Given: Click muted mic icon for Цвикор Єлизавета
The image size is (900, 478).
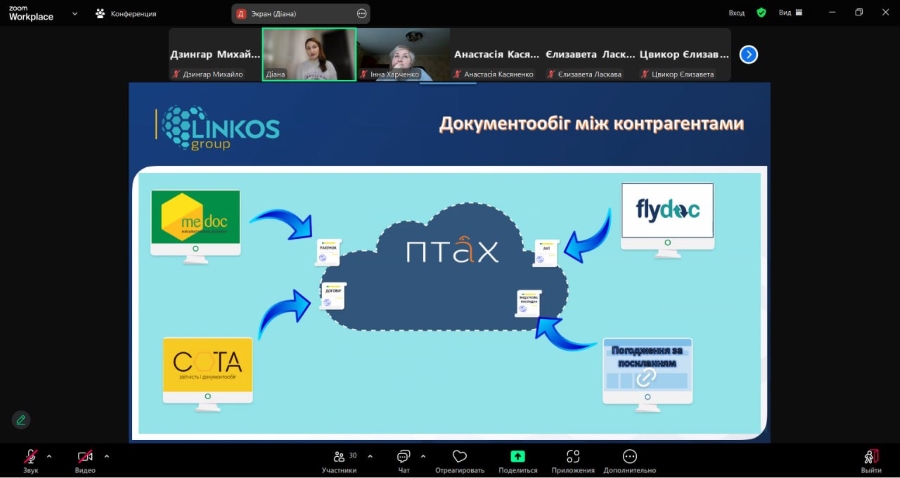Looking at the screenshot, I should [x=645, y=74].
